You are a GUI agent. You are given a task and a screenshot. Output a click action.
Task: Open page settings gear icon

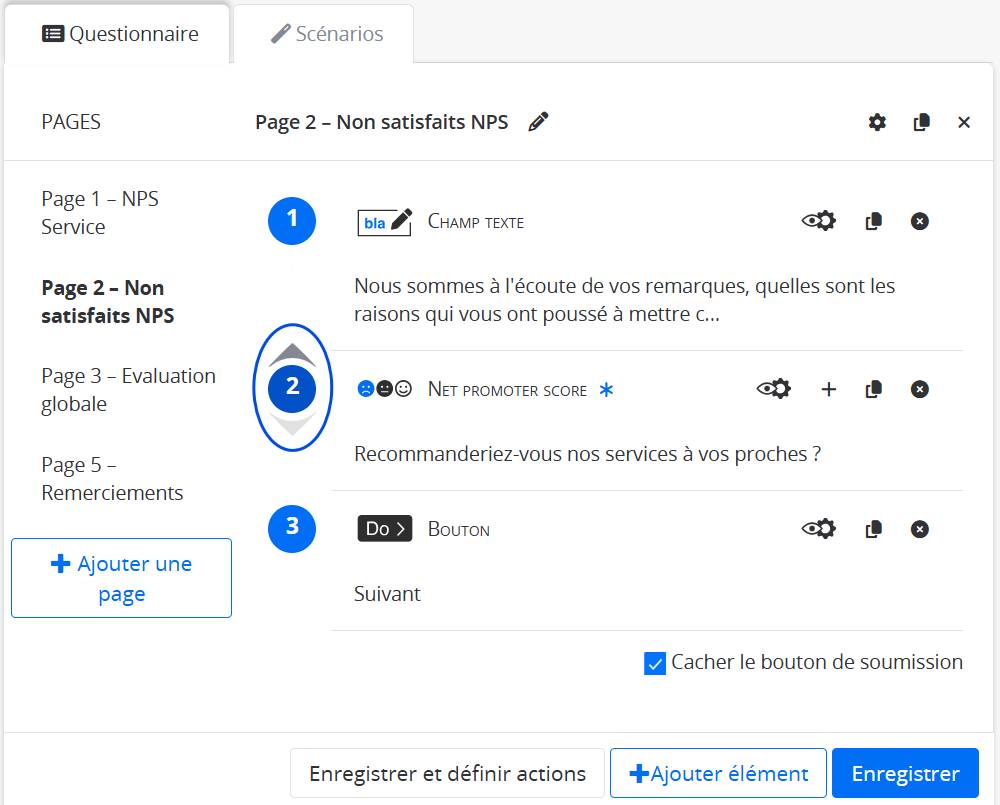click(877, 122)
